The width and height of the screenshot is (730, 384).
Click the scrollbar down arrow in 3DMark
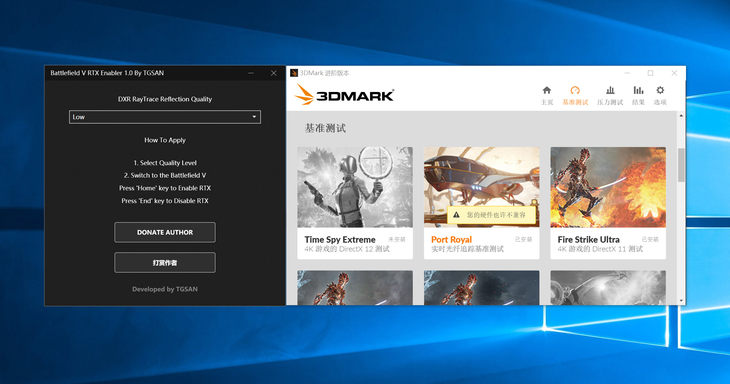click(x=682, y=301)
